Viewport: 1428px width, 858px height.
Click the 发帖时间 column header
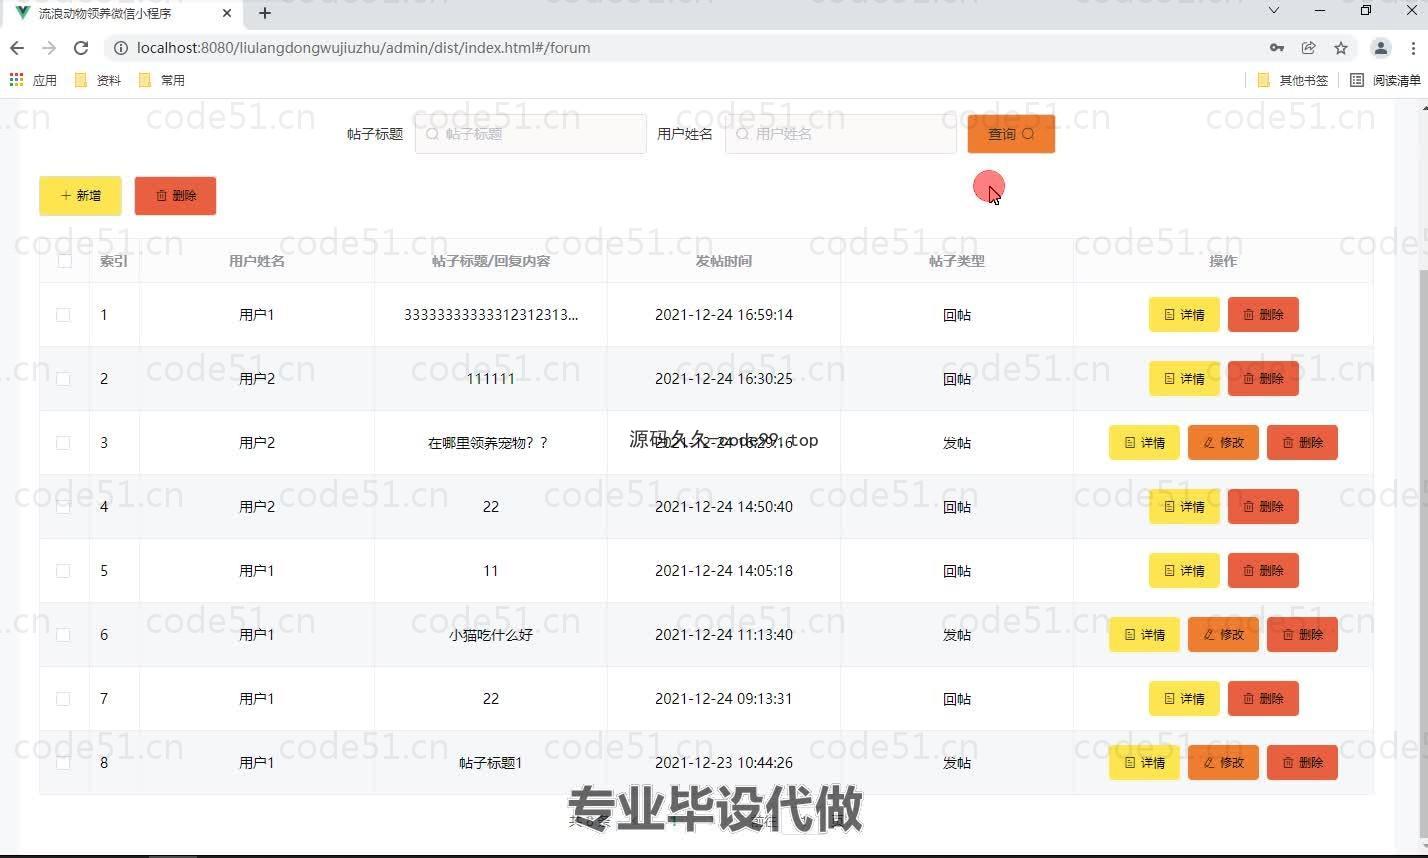coord(724,261)
